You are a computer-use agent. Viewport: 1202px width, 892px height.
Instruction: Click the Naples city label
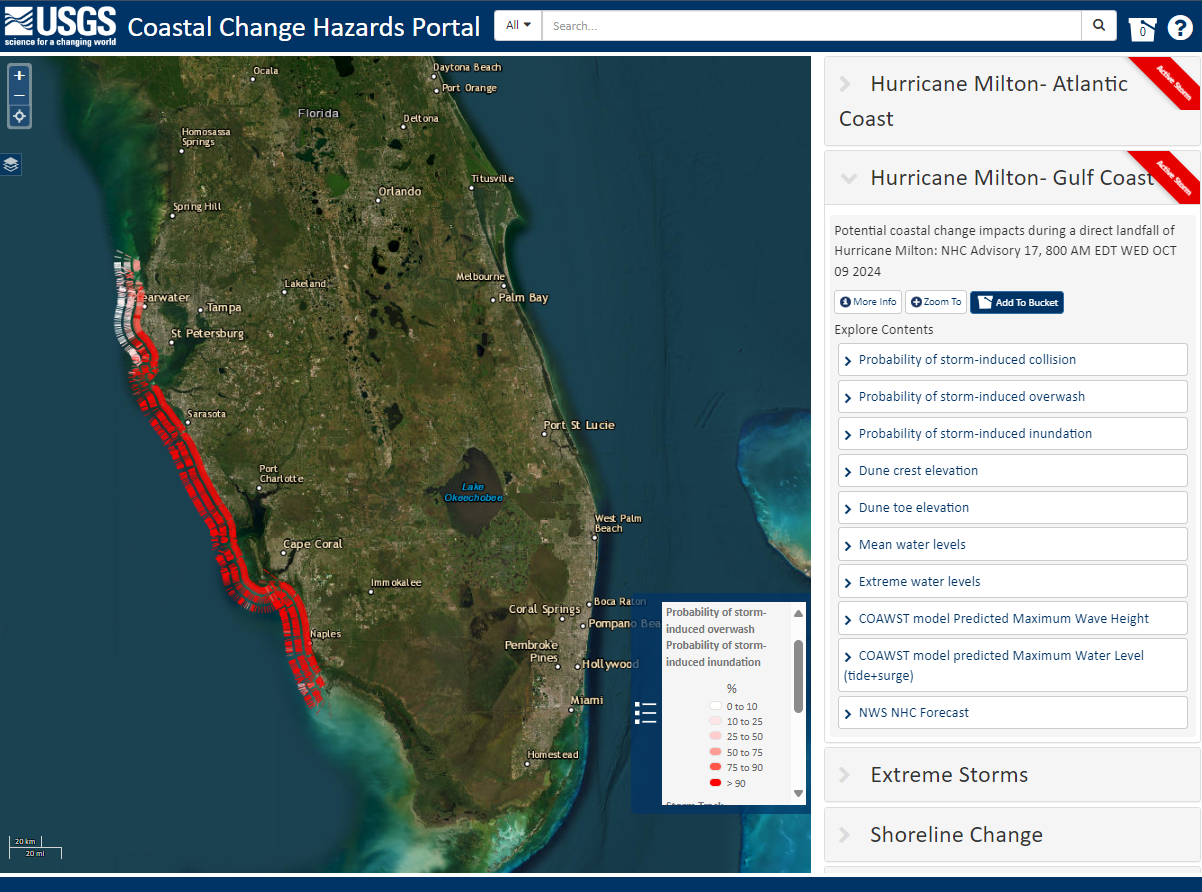[325, 634]
